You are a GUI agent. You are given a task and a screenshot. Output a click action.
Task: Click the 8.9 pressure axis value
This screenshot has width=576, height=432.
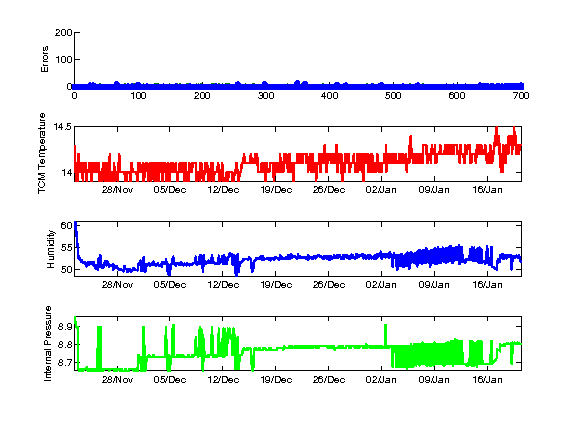(65, 326)
